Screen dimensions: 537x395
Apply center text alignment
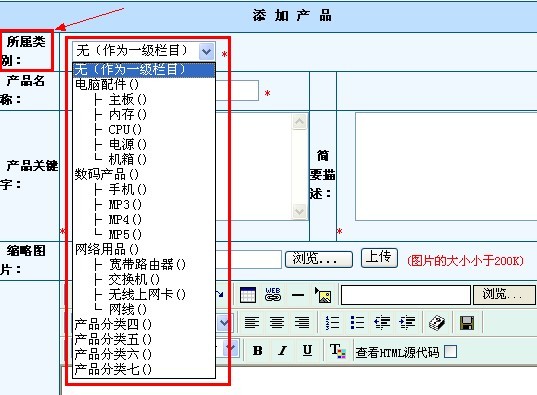point(277,322)
